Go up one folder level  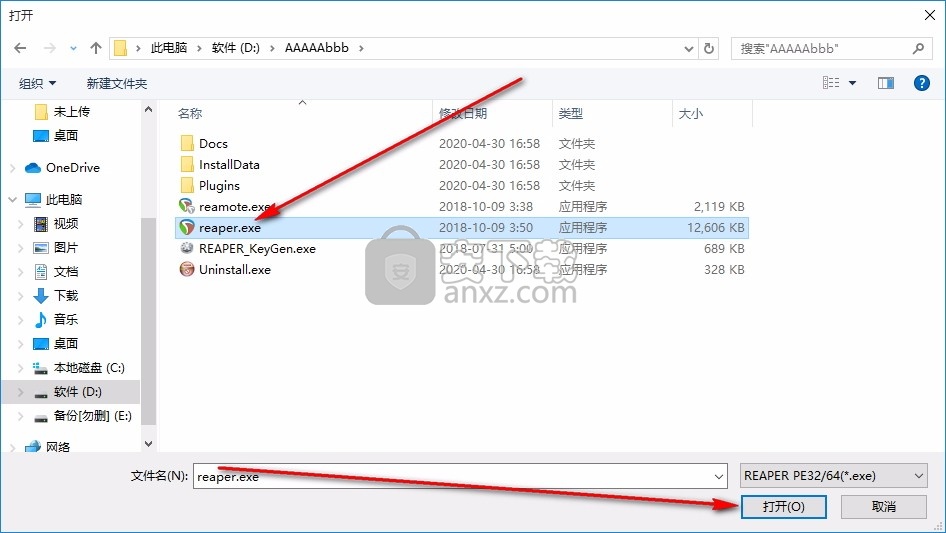tap(95, 48)
